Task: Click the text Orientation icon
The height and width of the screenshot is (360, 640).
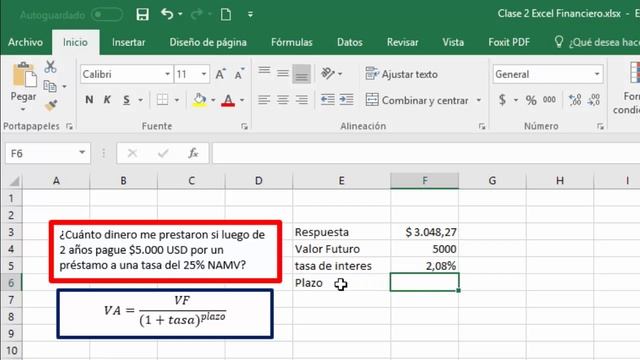Action: pyautogui.click(x=328, y=73)
